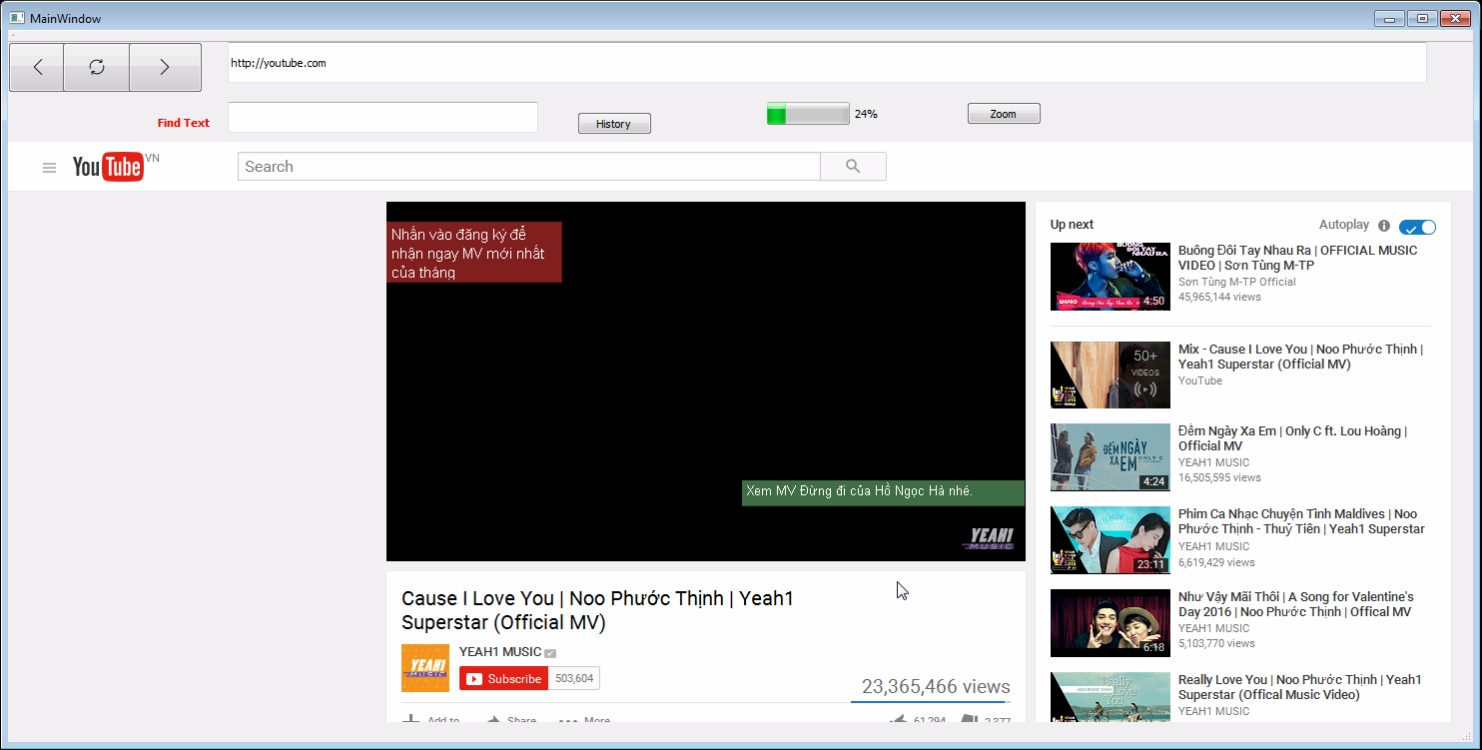Open Mix - Cause I Love You title
1482x750 pixels.
(1300, 357)
